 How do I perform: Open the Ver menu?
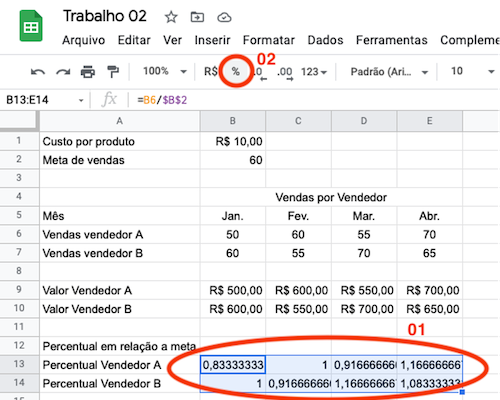[172, 40]
